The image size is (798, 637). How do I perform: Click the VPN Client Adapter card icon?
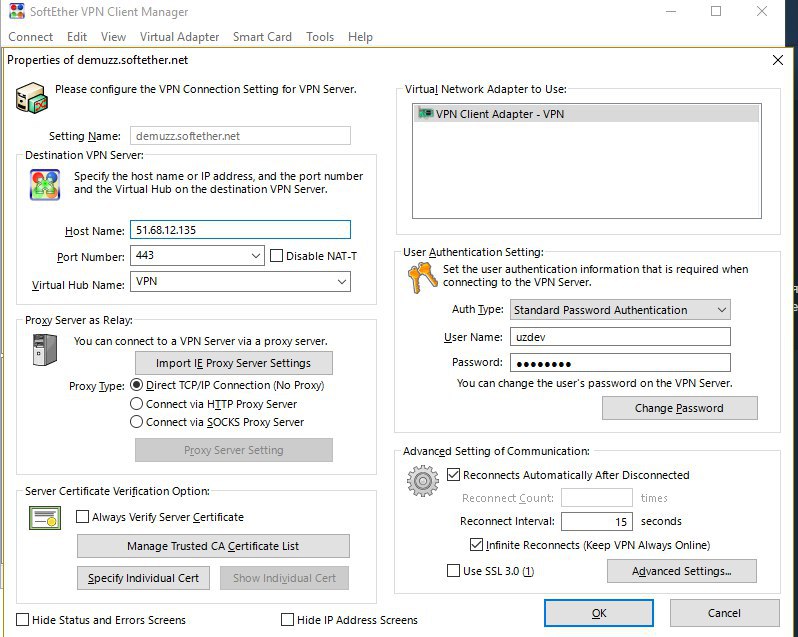pyautogui.click(x=425, y=113)
